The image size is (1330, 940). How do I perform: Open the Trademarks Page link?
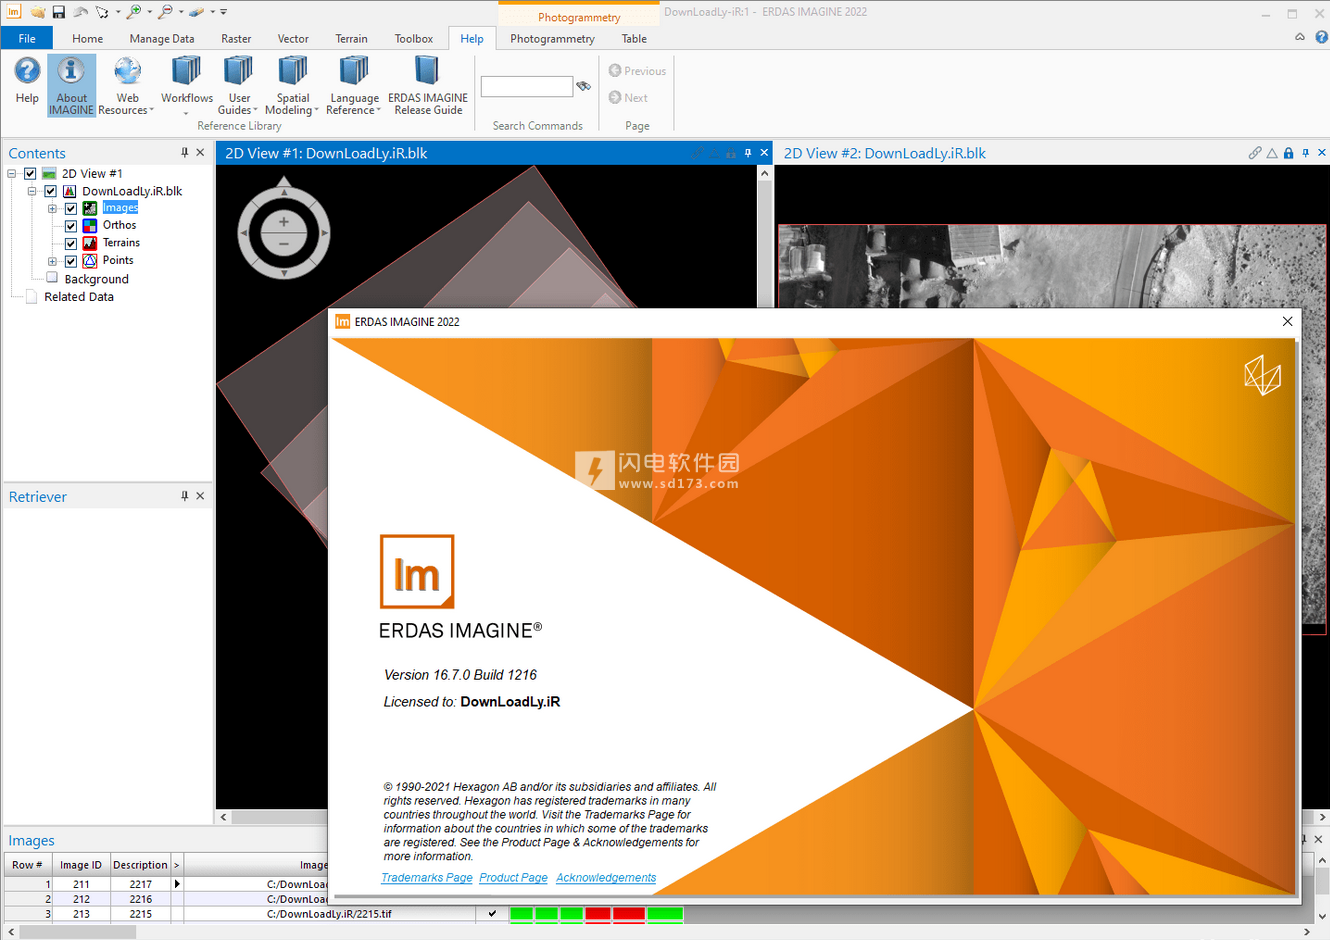point(426,878)
